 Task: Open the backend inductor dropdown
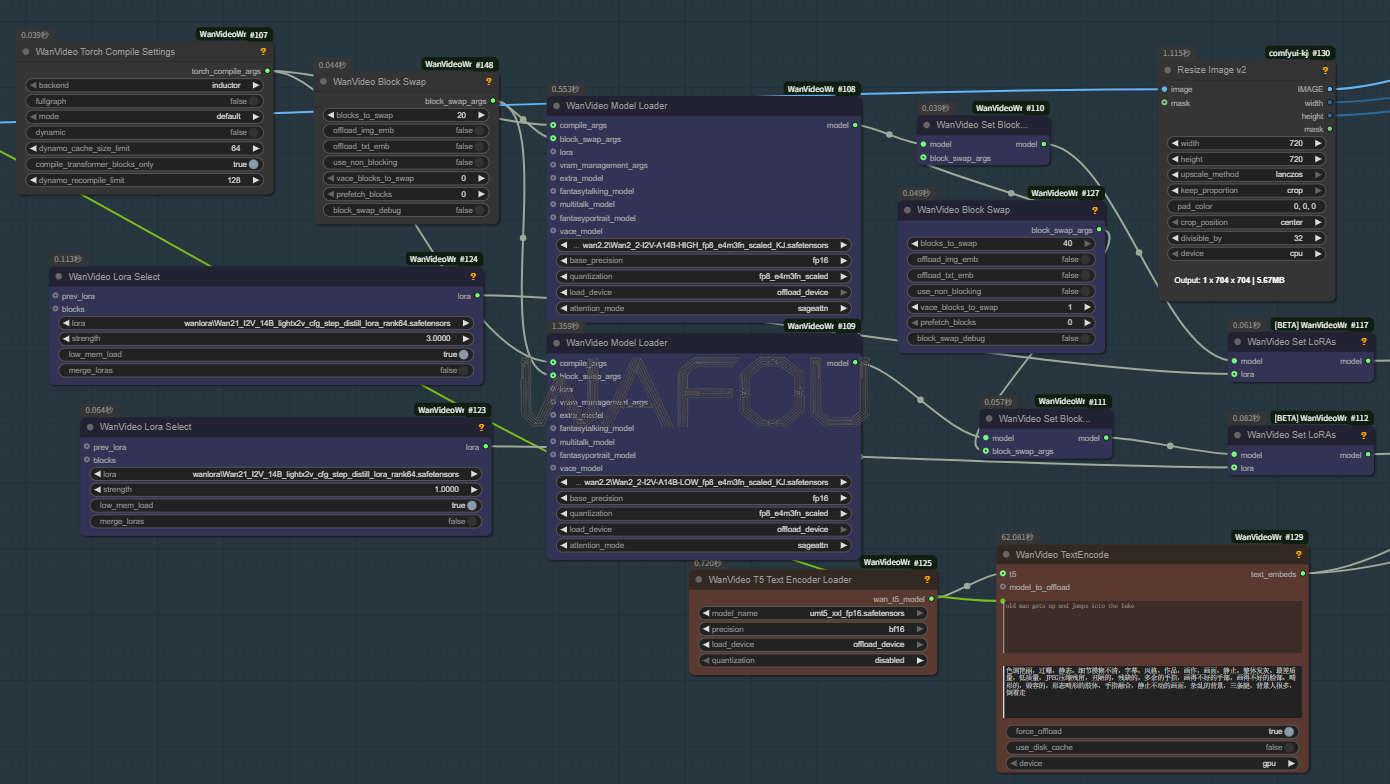click(144, 85)
